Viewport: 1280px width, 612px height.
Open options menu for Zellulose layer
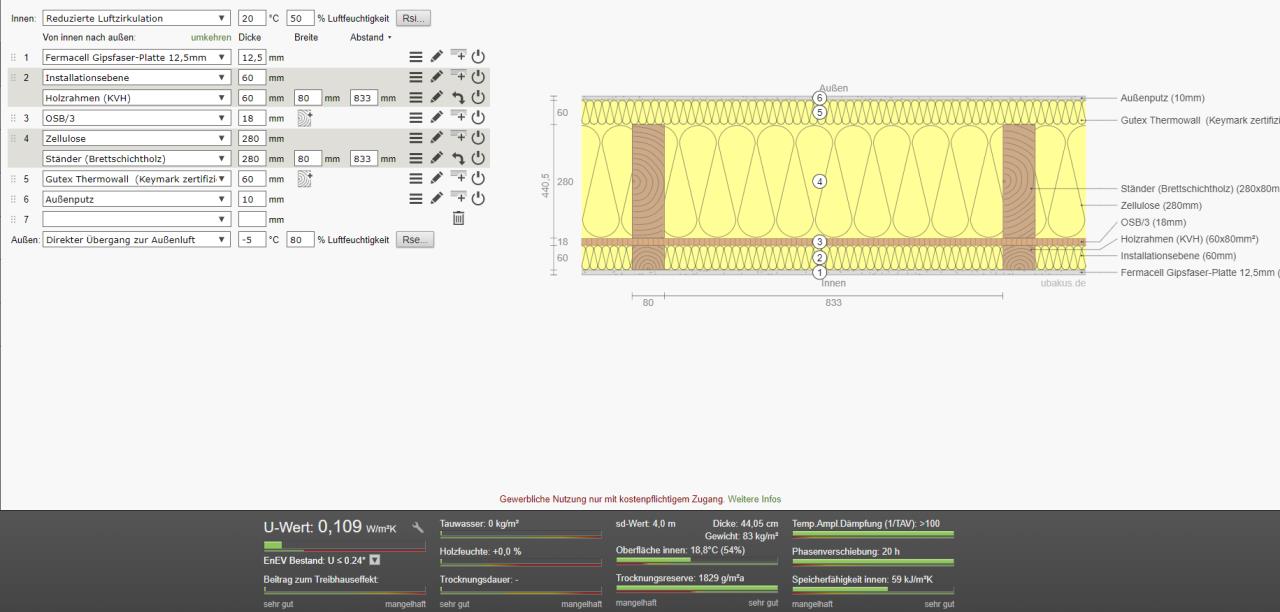pos(416,138)
